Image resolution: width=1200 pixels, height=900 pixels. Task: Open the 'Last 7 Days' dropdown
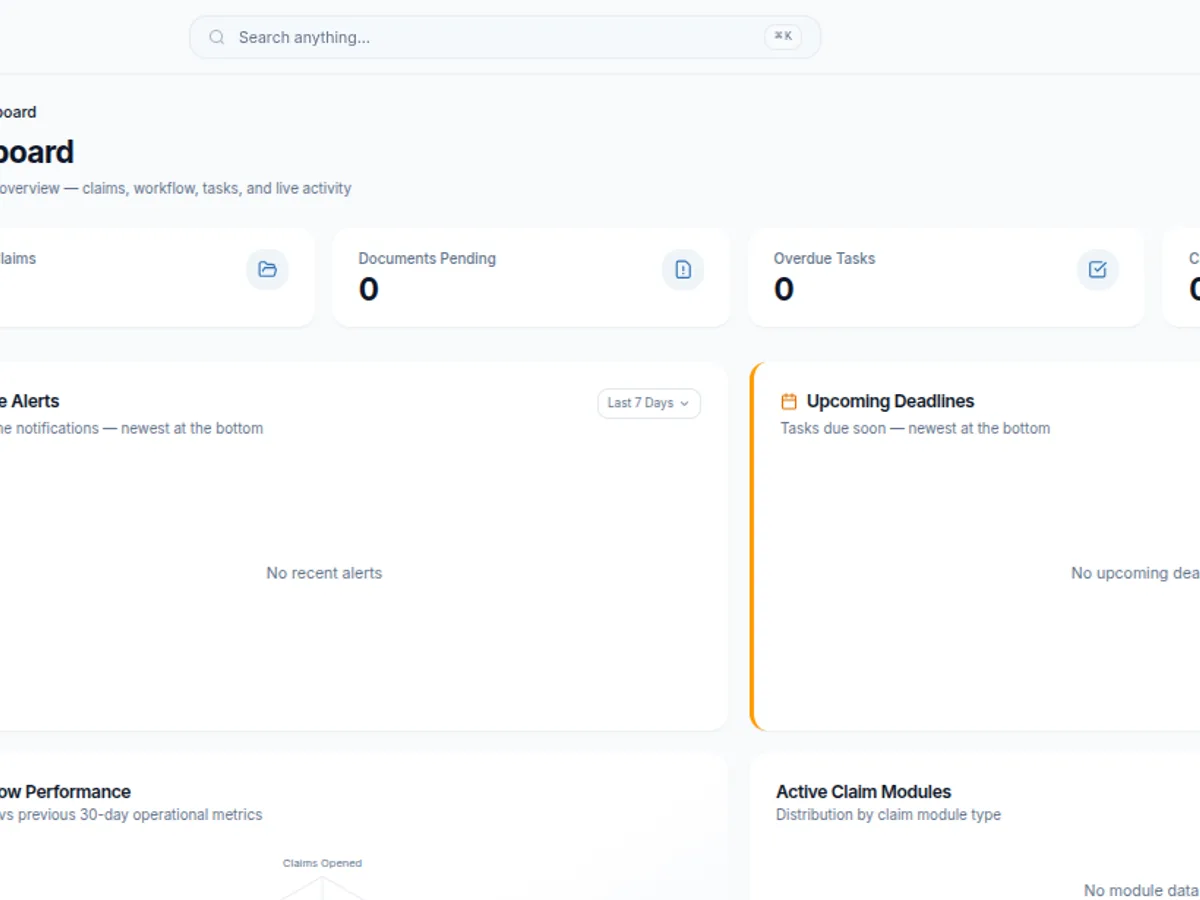[x=649, y=403]
